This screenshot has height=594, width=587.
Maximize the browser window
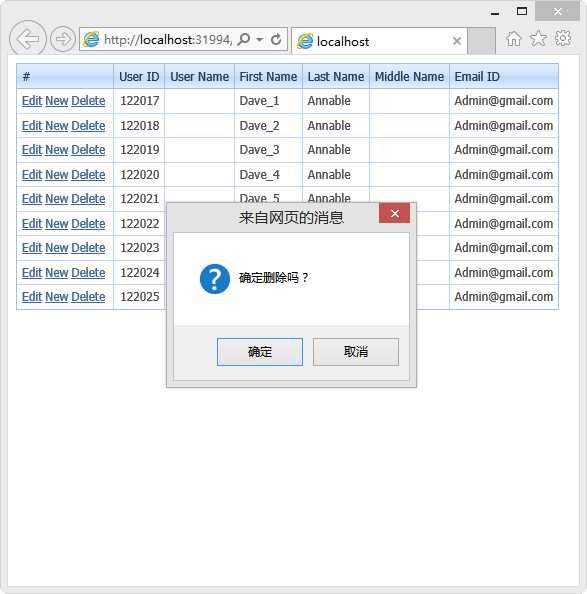pos(522,11)
